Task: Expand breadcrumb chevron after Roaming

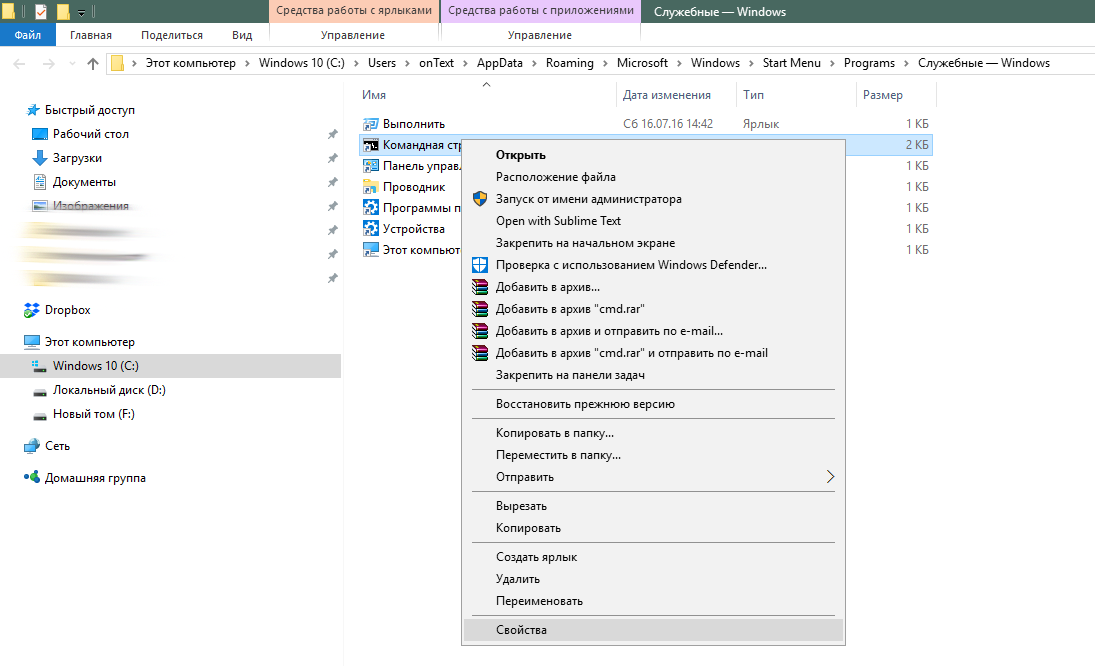Action: coord(605,64)
